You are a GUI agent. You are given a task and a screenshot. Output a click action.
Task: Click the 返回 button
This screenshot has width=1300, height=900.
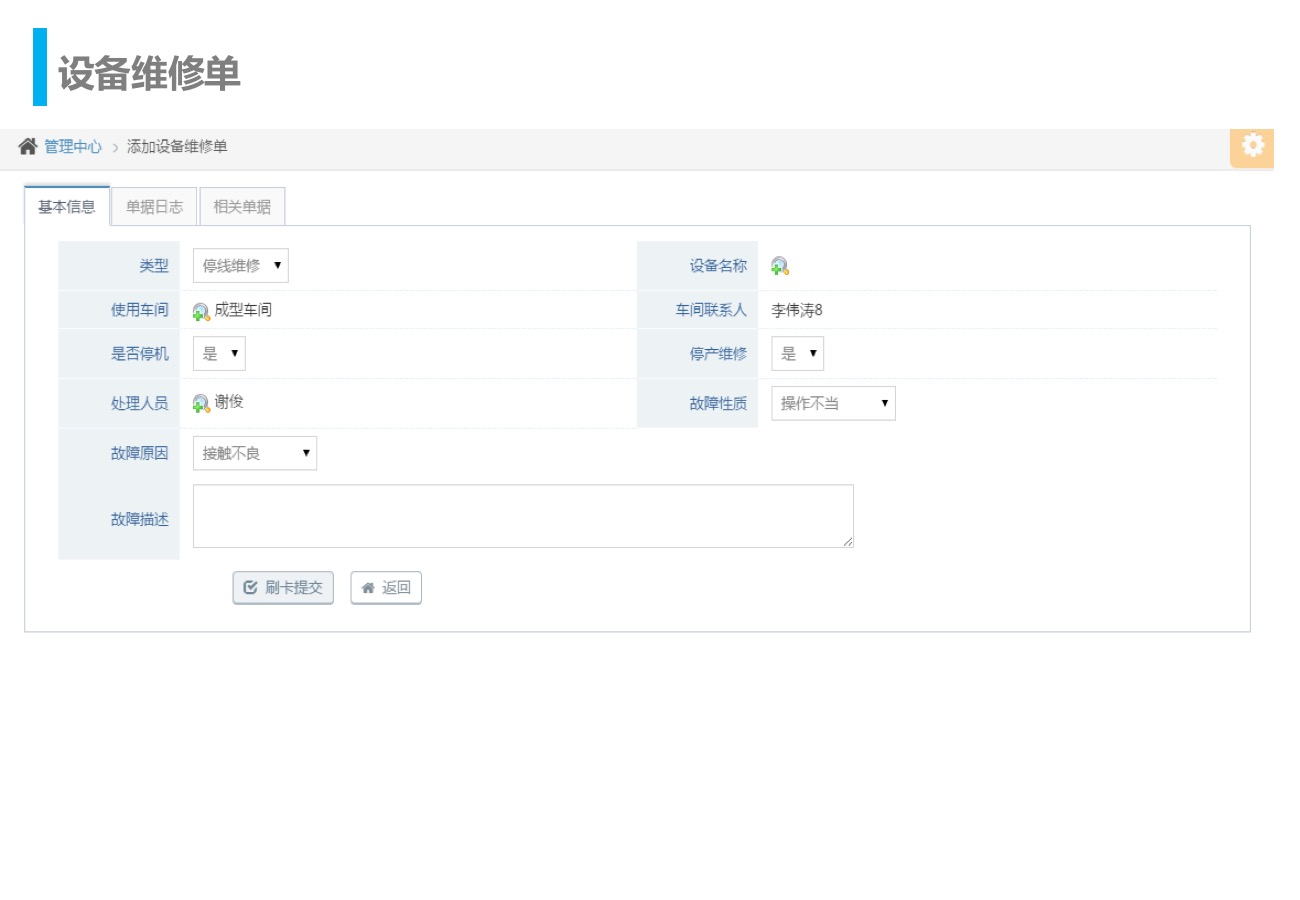[x=386, y=588]
